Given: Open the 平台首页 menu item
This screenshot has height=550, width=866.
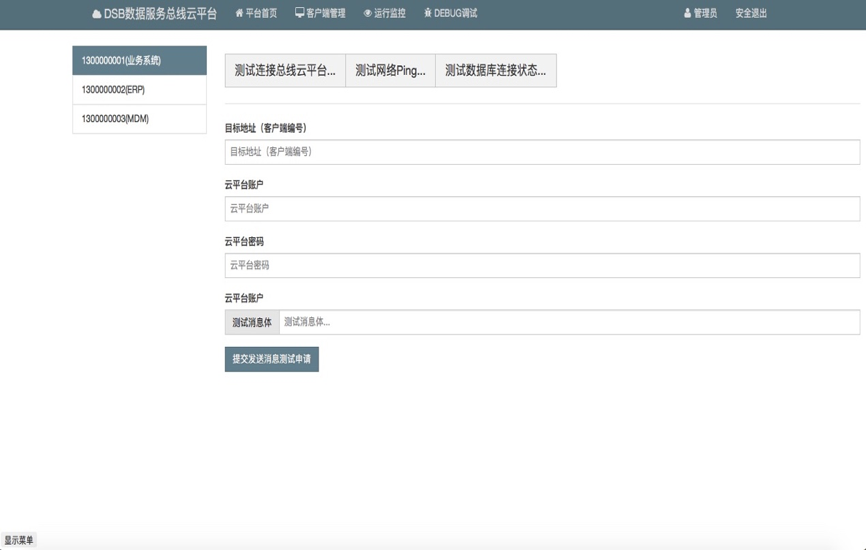Looking at the screenshot, I should point(256,13).
